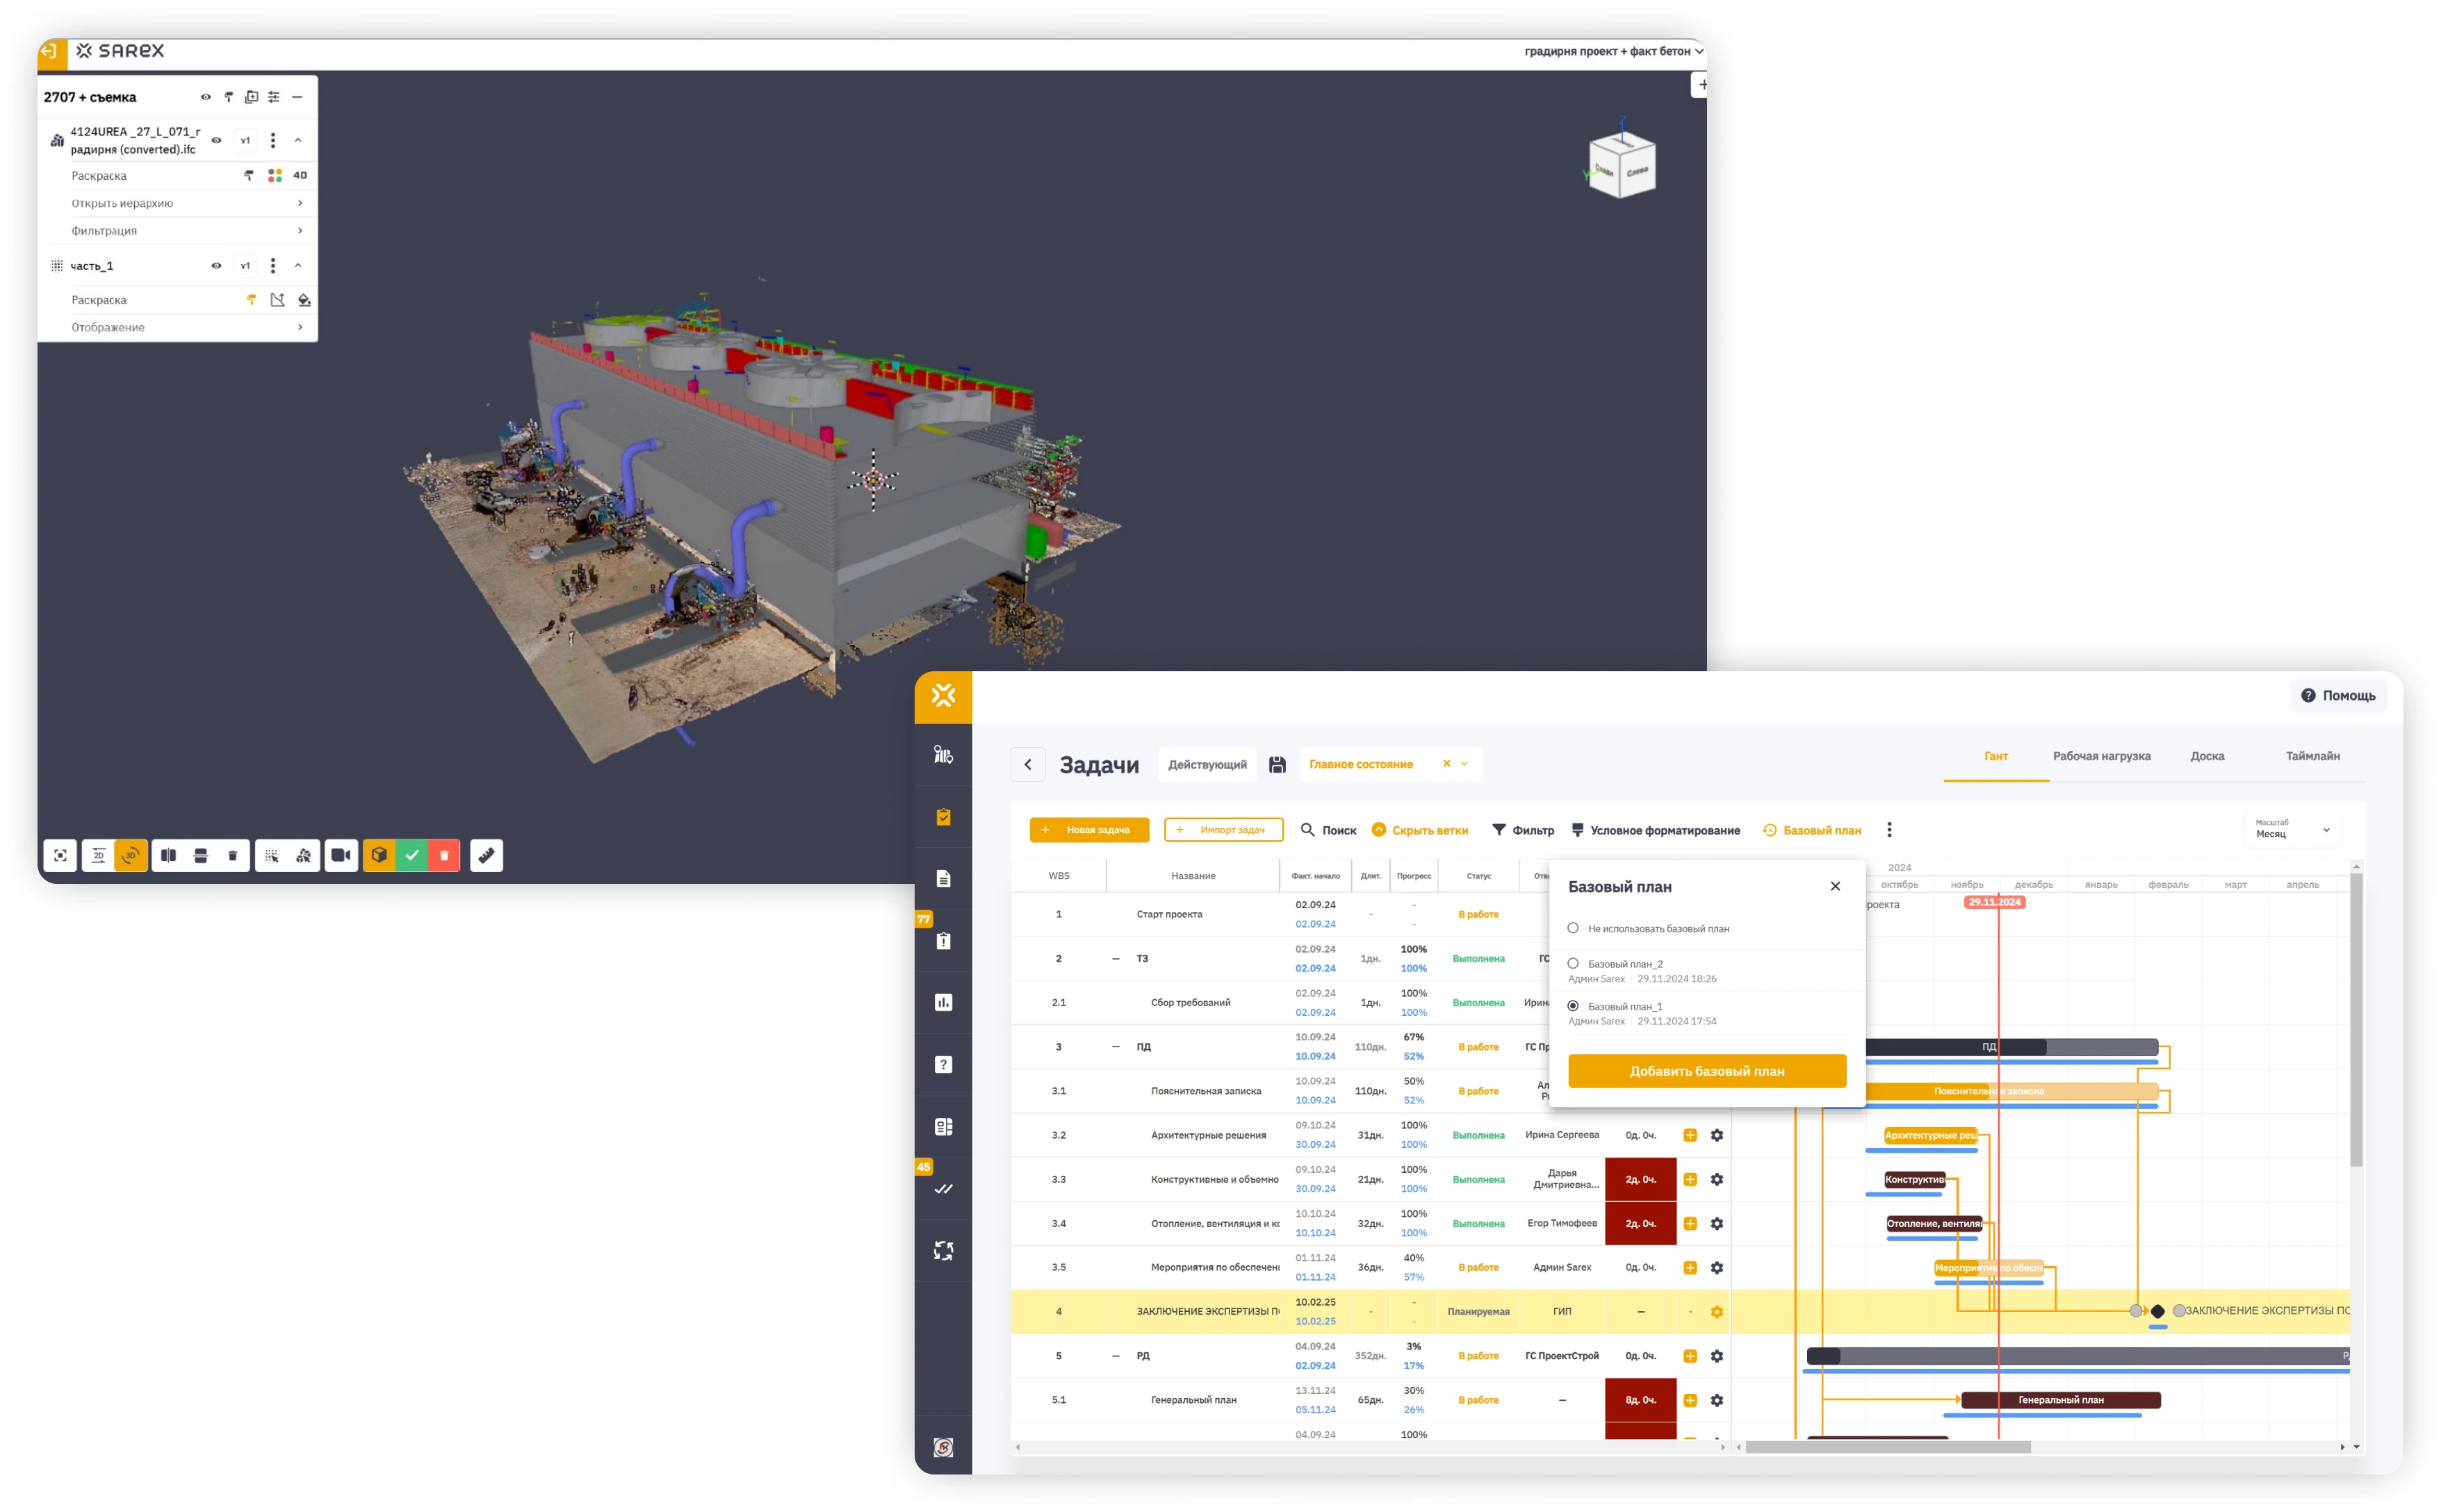Open the градирня проект + факт бетон dropdown
Screen dimensions: 2441x1512
click(x=1612, y=51)
